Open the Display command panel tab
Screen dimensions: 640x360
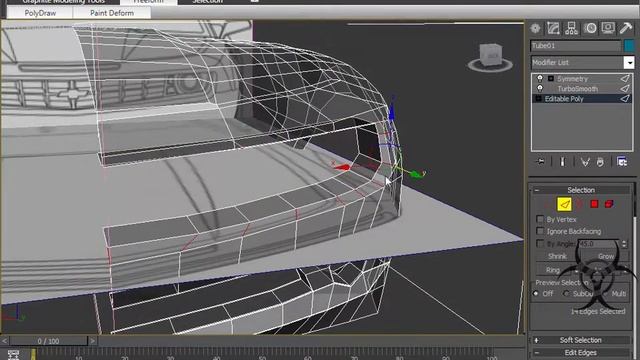tap(608, 28)
